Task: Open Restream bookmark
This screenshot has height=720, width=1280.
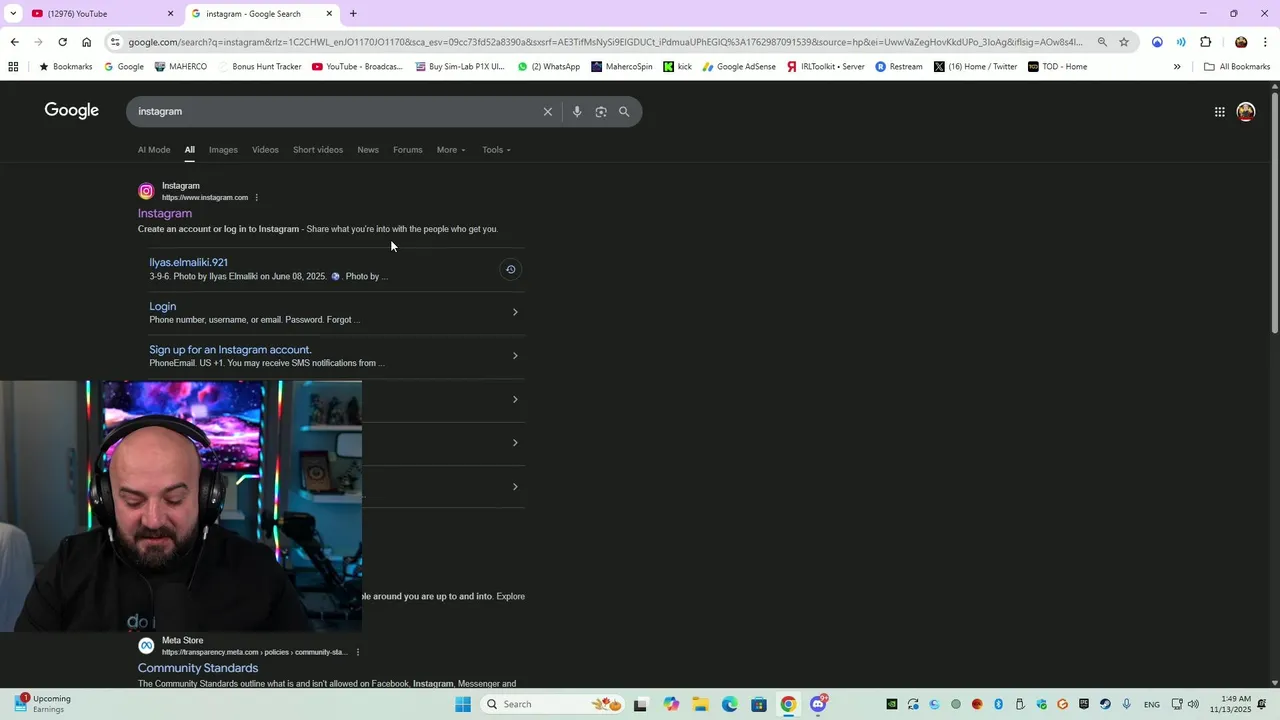Action: [x=899, y=67]
